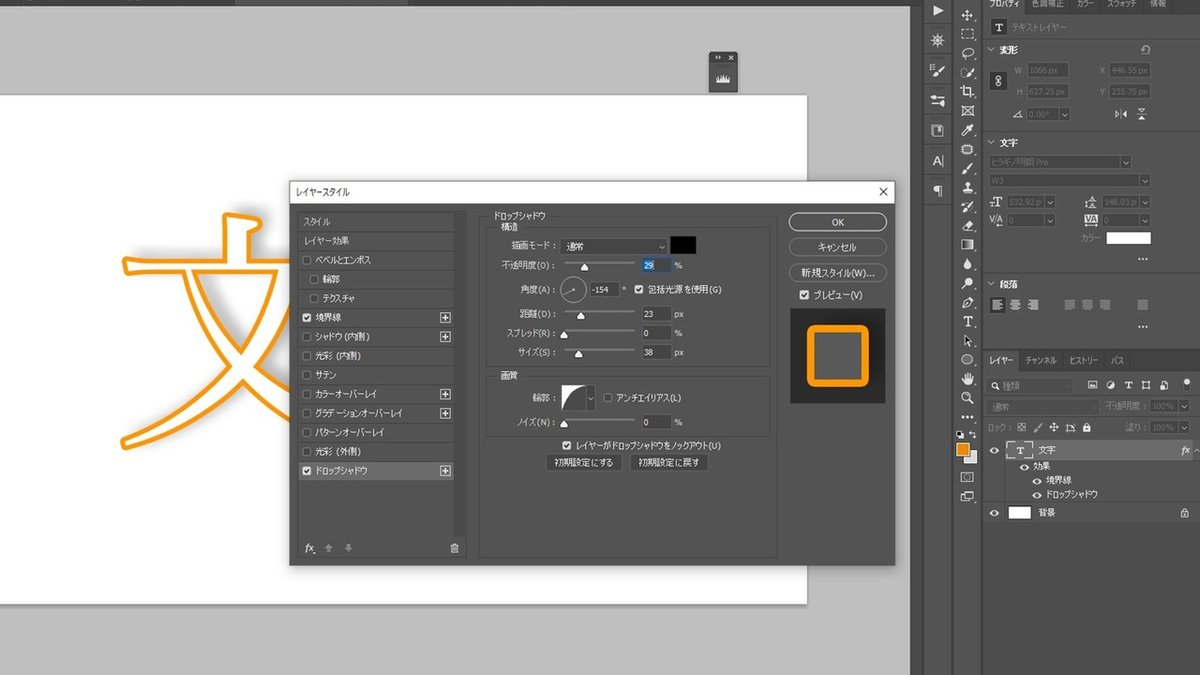This screenshot has width=1200, height=675.
Task: Select the Frame tool
Action: (967, 111)
